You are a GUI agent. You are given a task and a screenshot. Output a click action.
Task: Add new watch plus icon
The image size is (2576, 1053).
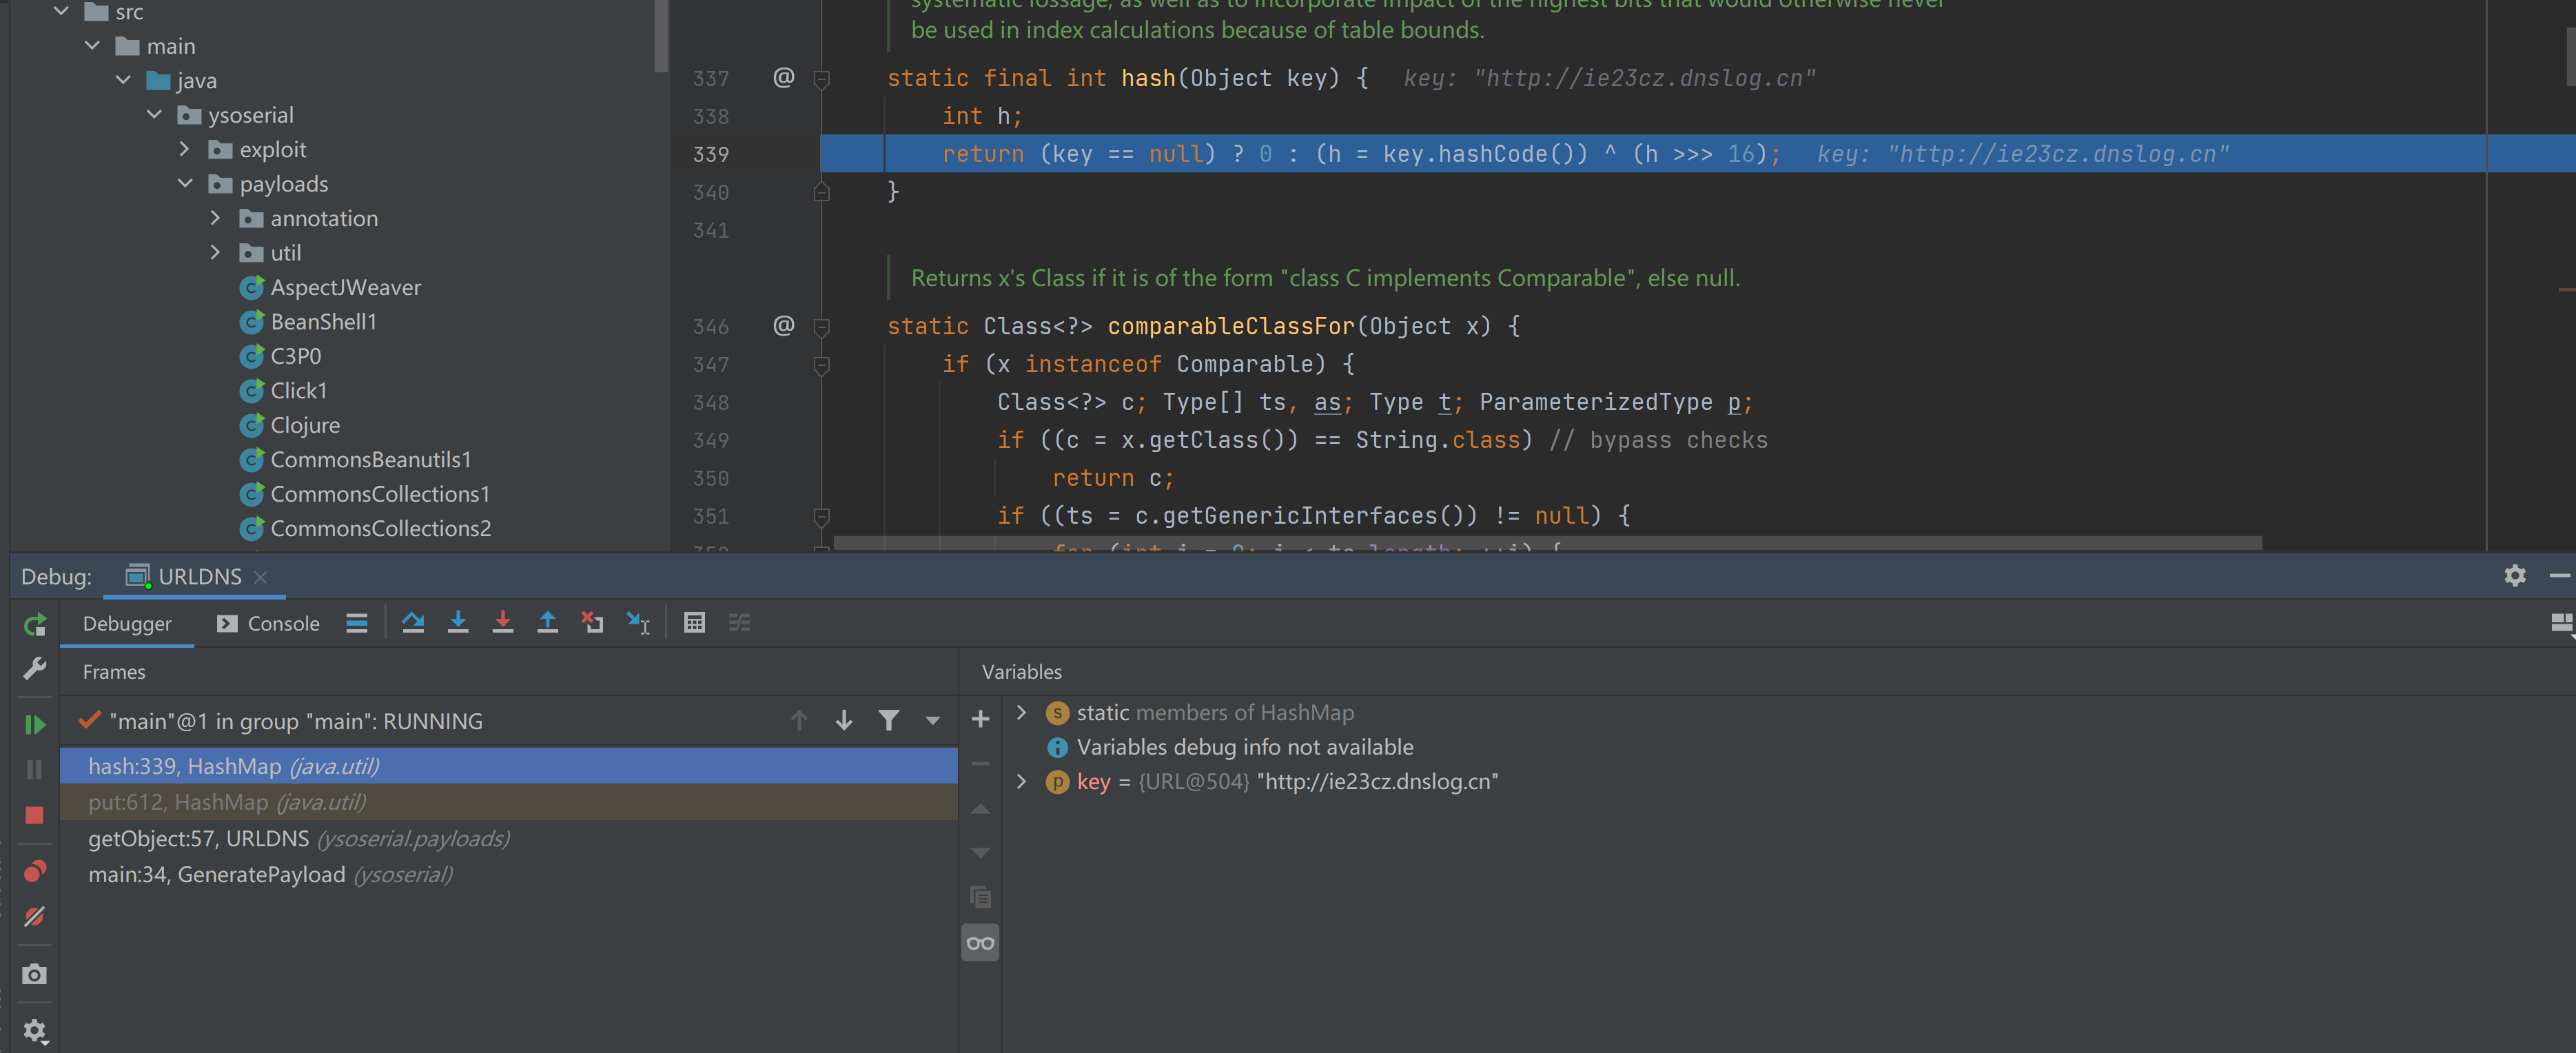[x=981, y=719]
